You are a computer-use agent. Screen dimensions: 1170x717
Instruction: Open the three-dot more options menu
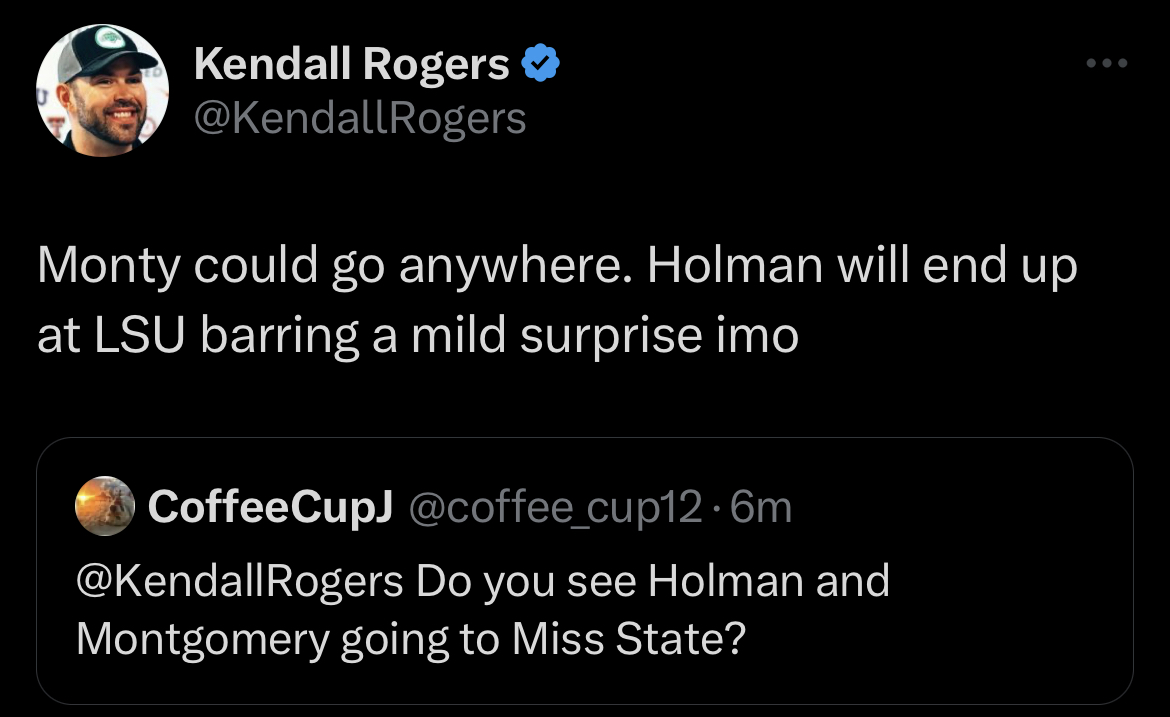click(x=1107, y=65)
